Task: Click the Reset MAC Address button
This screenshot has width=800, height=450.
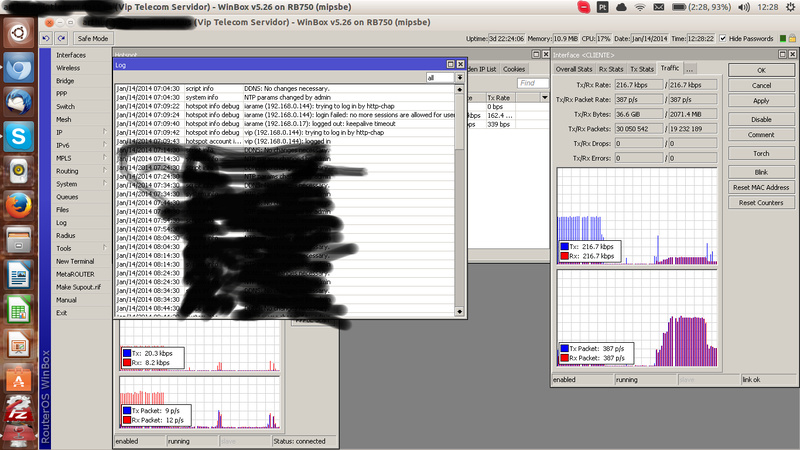Action: [x=761, y=187]
